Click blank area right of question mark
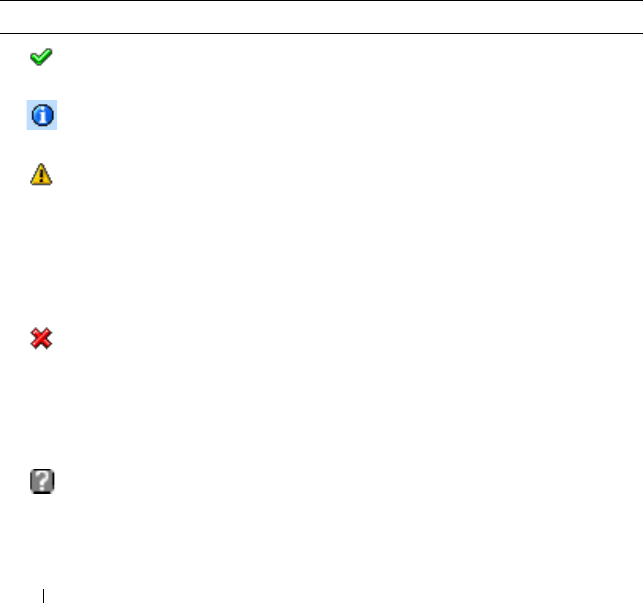Image resolution: width=643 pixels, height=603 pixels. pyautogui.click(x=349, y=481)
